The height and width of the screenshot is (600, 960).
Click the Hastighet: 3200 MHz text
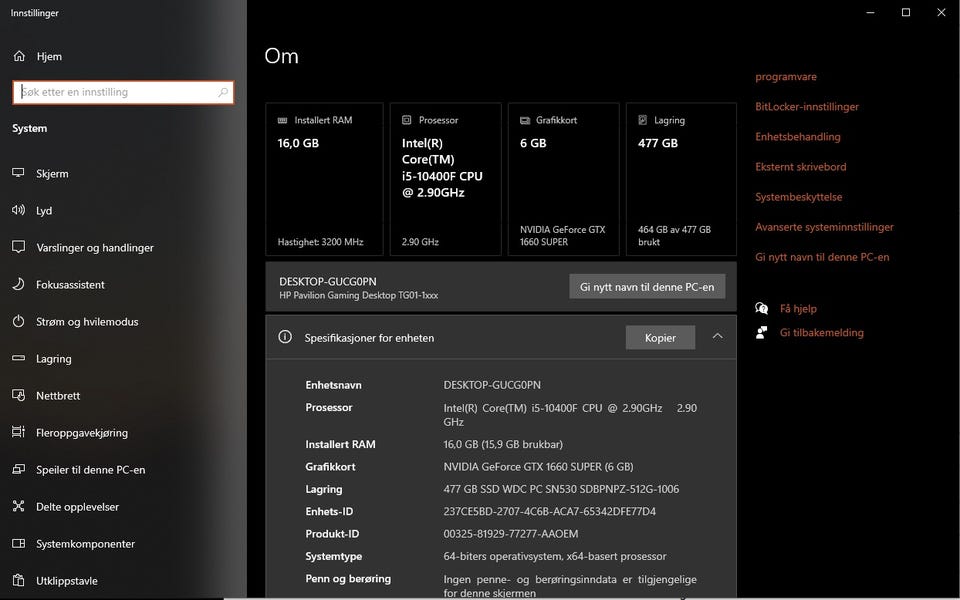[320, 242]
